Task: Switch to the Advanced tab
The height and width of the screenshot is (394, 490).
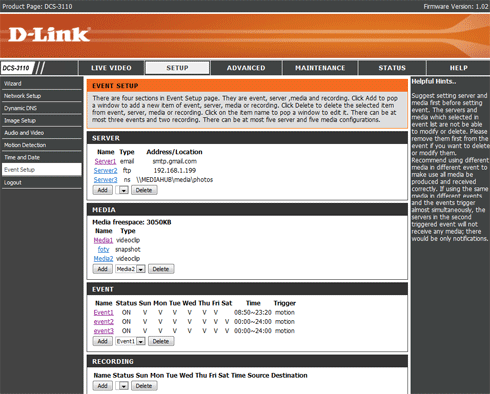Action: (x=246, y=68)
